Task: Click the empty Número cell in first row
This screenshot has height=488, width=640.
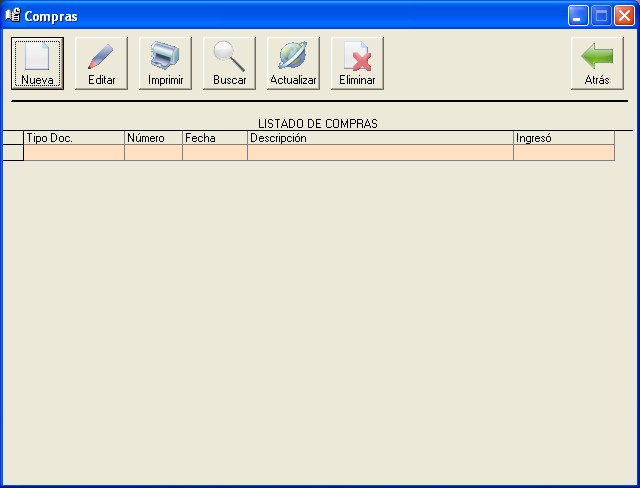Action: pos(153,153)
